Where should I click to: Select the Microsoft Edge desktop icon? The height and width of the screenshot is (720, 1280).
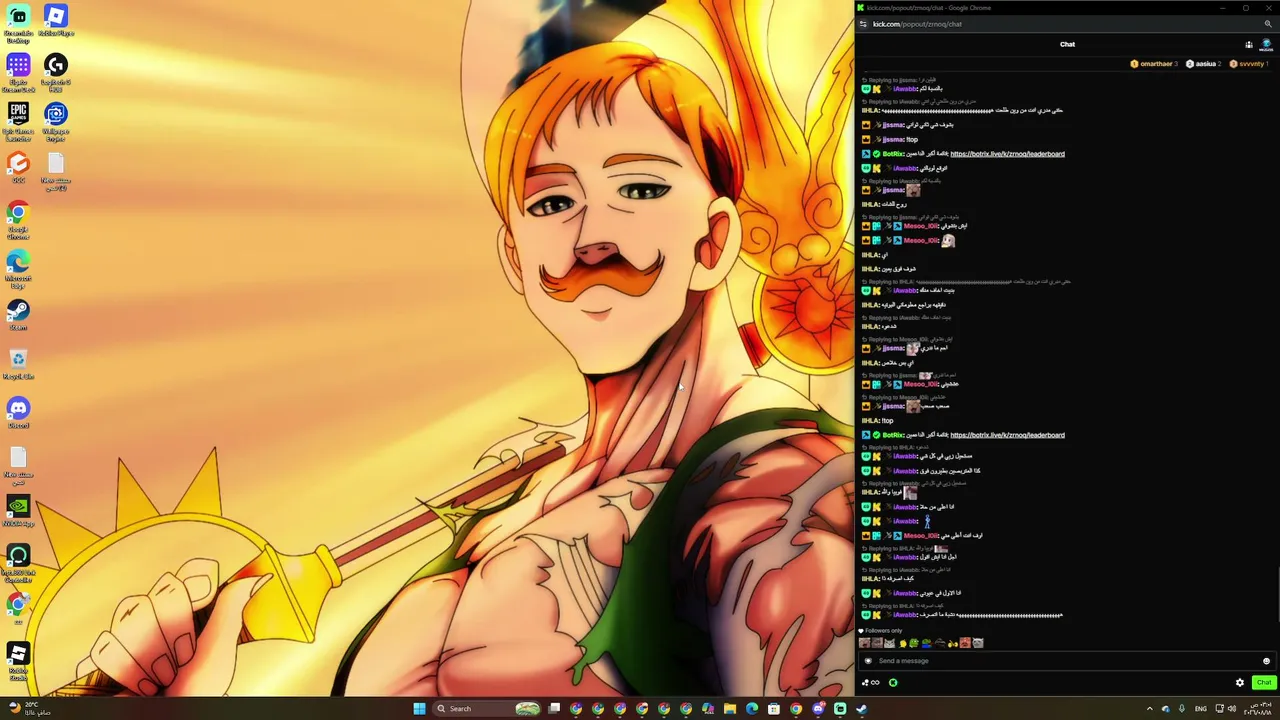coord(18,268)
